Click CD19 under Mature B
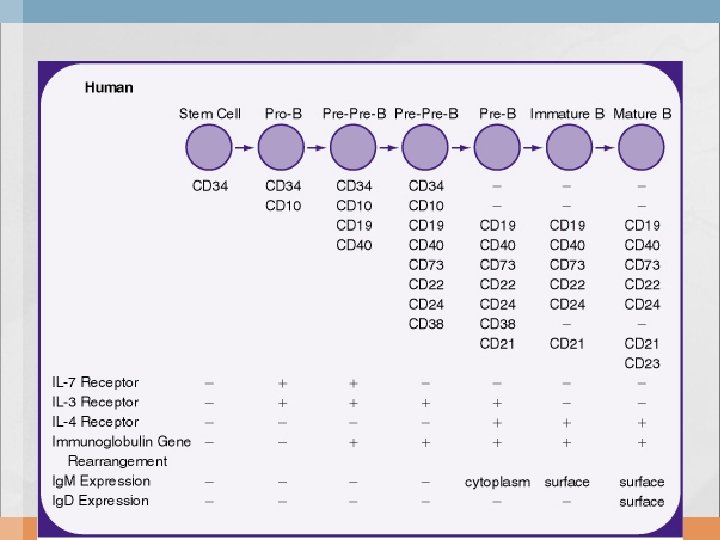This screenshot has width=720, height=540. coord(642,225)
